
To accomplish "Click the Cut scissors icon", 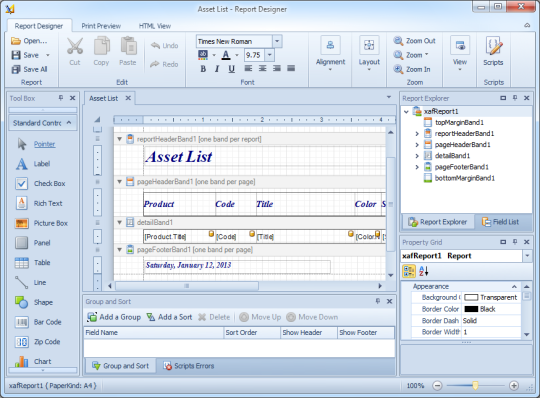I will coord(75,46).
